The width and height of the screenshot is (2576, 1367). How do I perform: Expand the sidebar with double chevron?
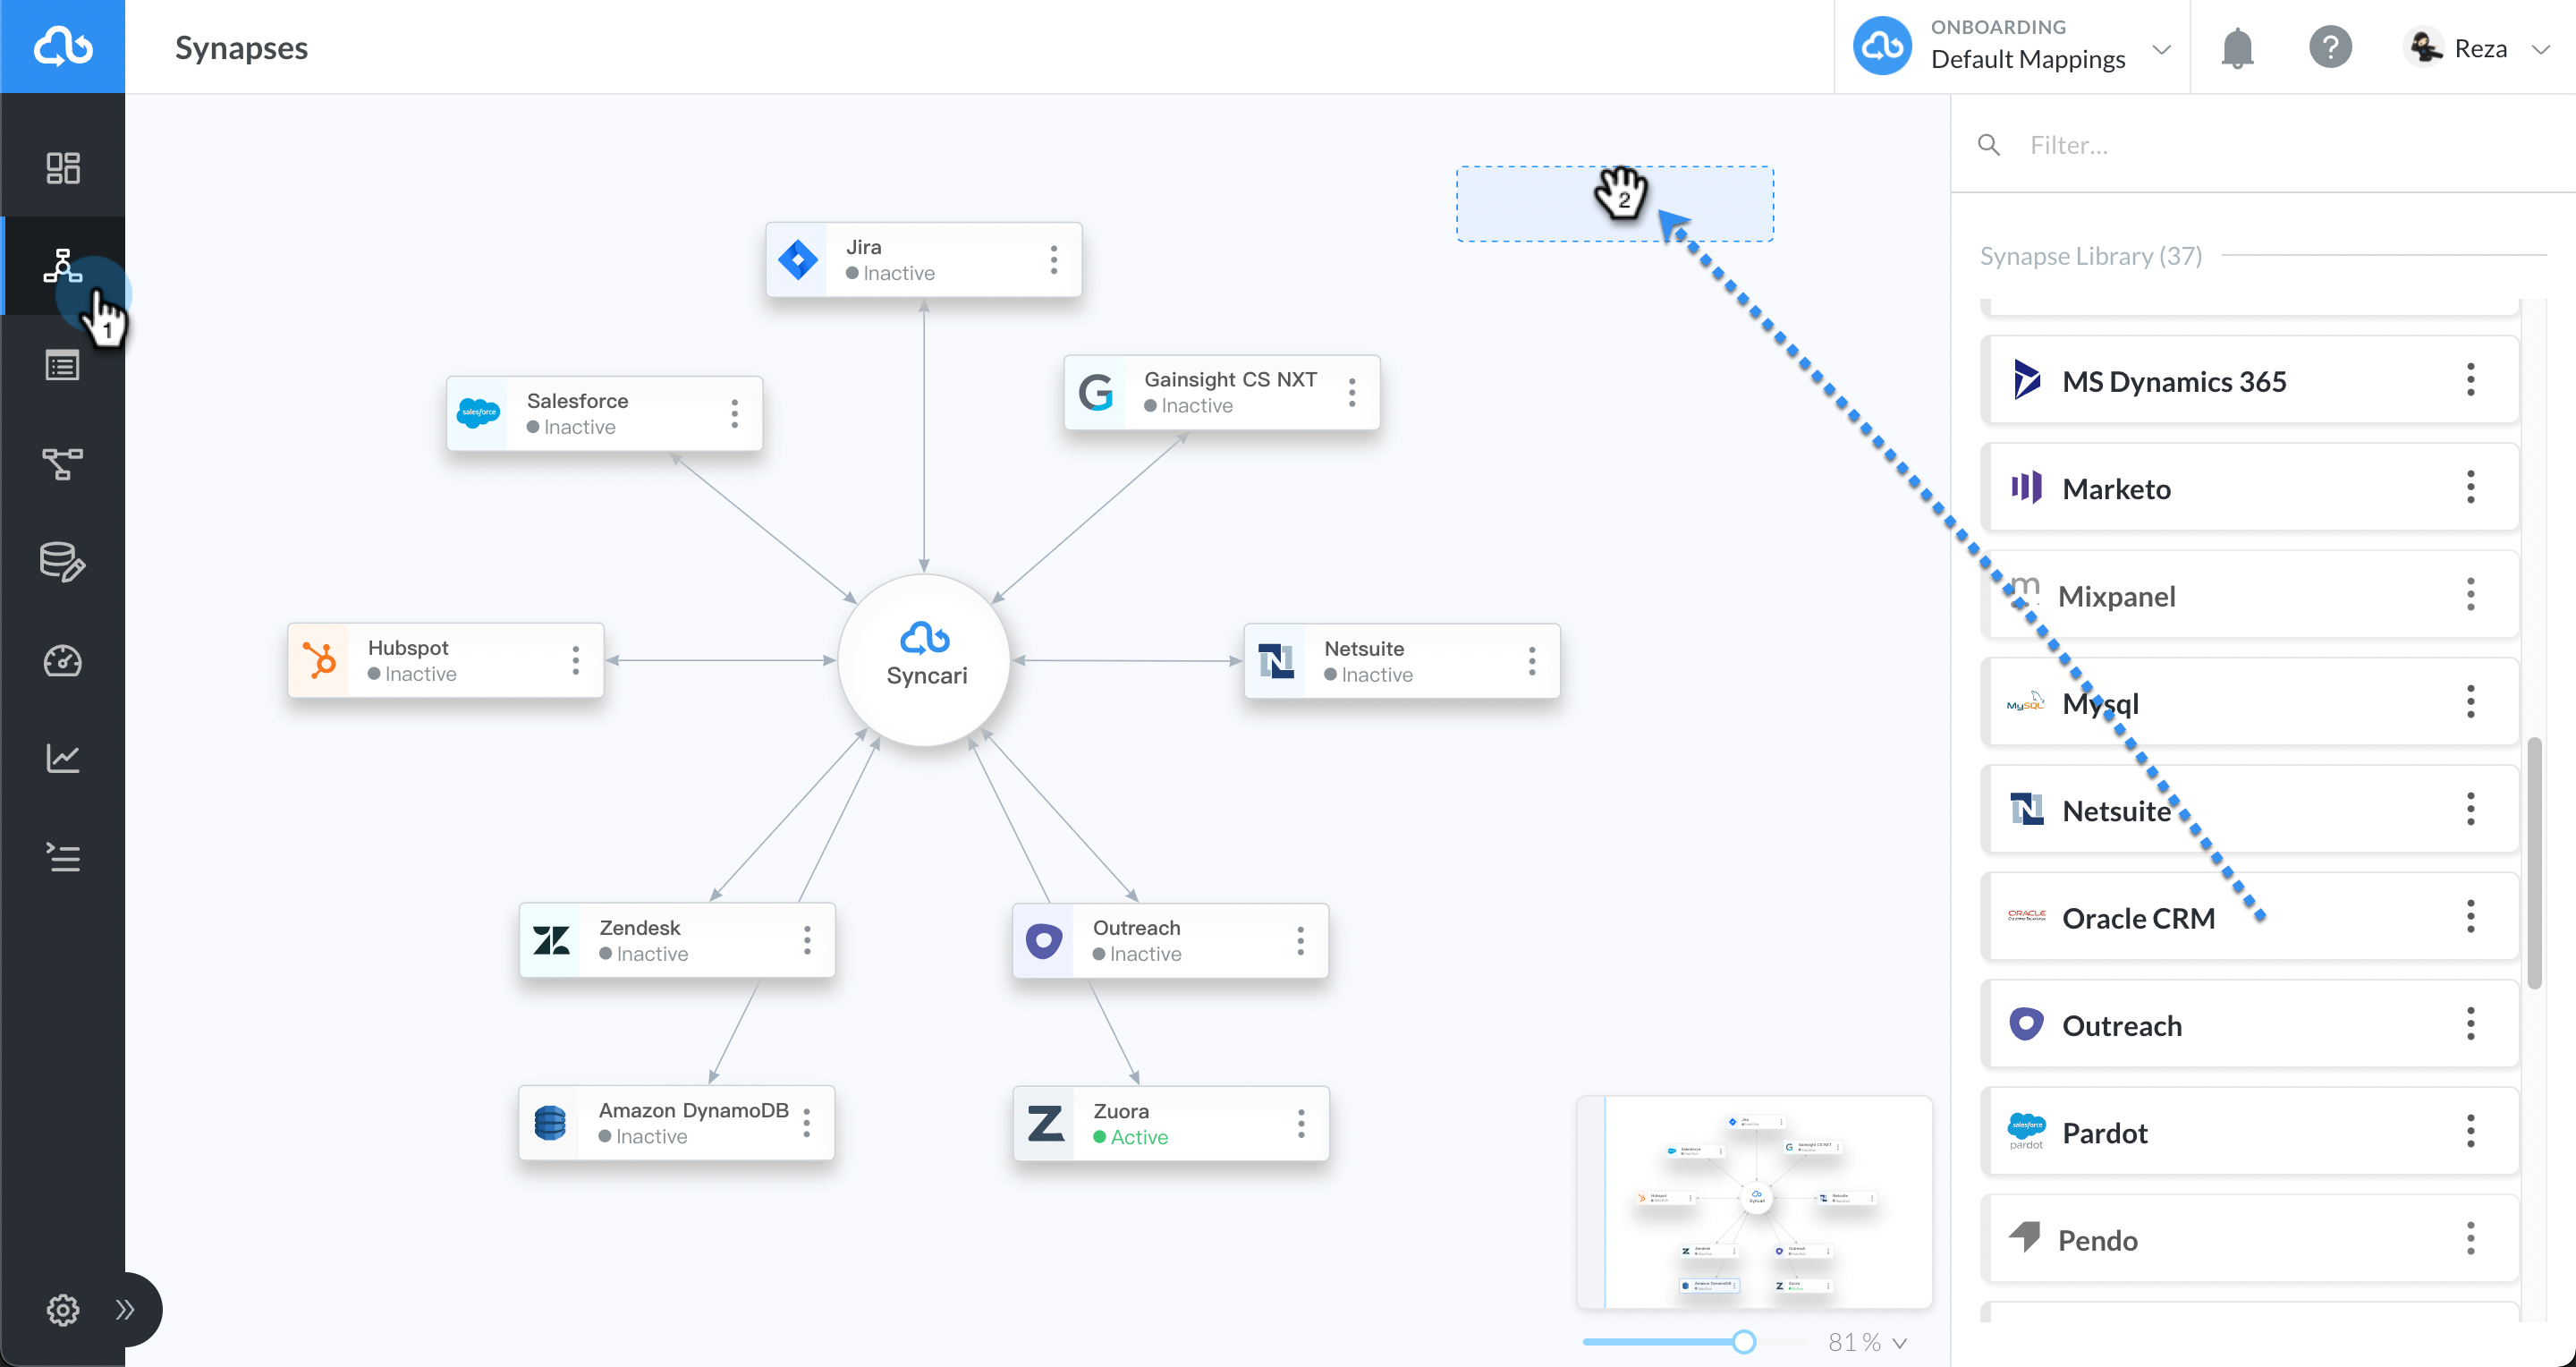click(x=125, y=1309)
